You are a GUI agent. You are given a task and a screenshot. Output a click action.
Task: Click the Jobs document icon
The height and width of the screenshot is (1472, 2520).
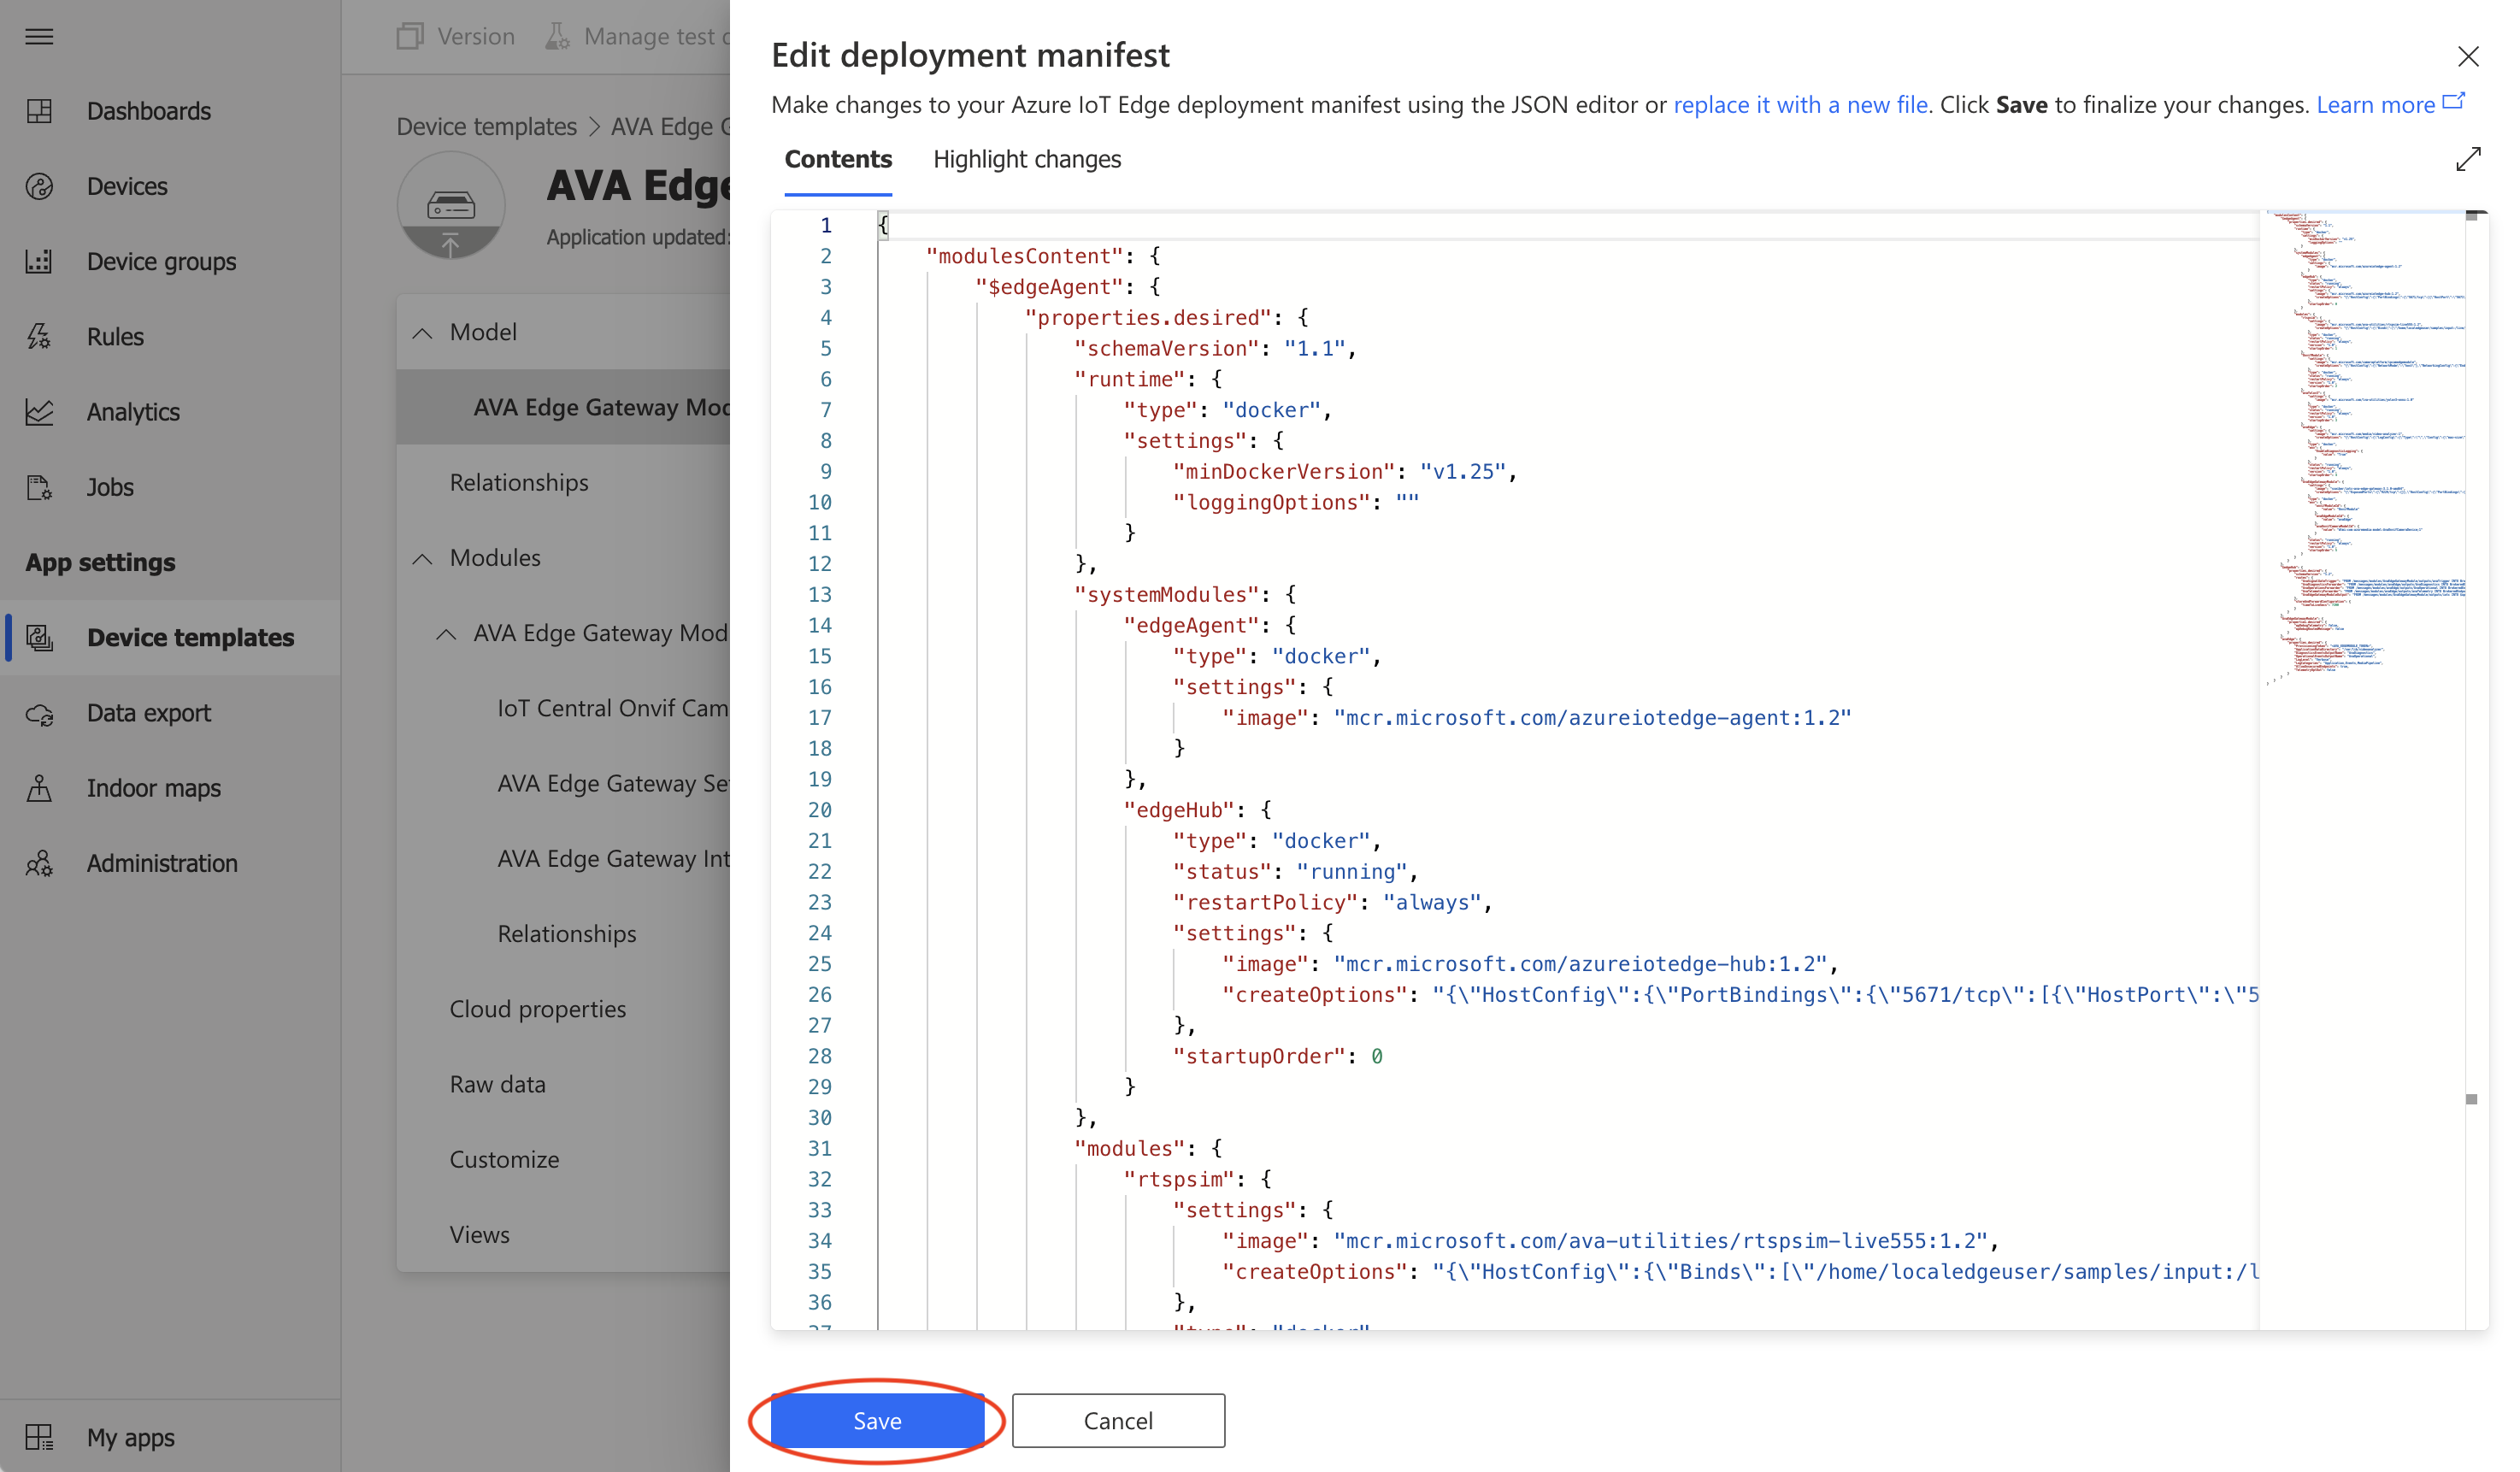point(39,487)
